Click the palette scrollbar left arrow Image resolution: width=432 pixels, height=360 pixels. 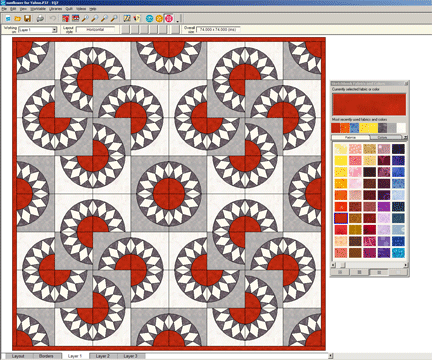pos(333,265)
